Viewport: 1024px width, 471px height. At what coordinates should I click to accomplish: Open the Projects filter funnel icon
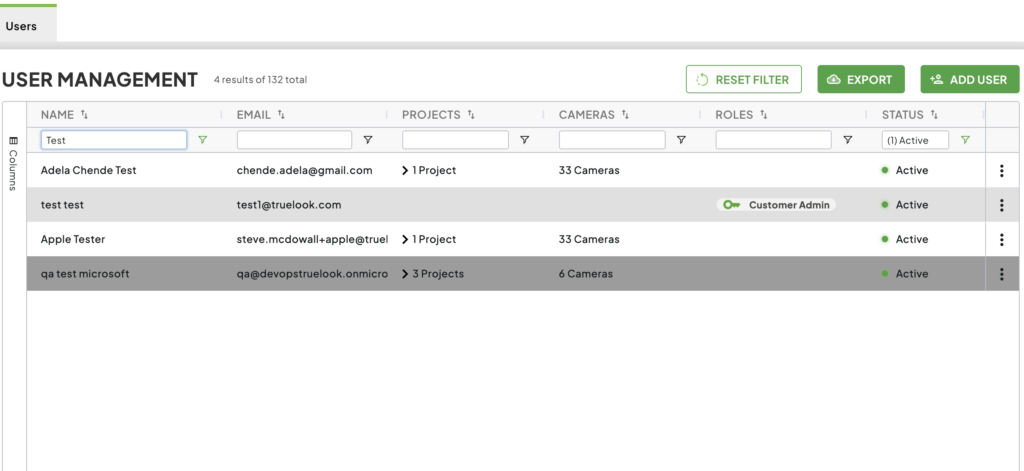coord(524,140)
